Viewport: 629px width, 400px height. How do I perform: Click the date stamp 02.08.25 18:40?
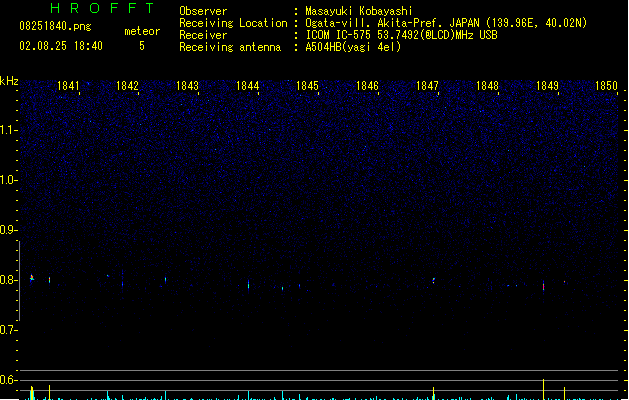pyautogui.click(x=61, y=46)
